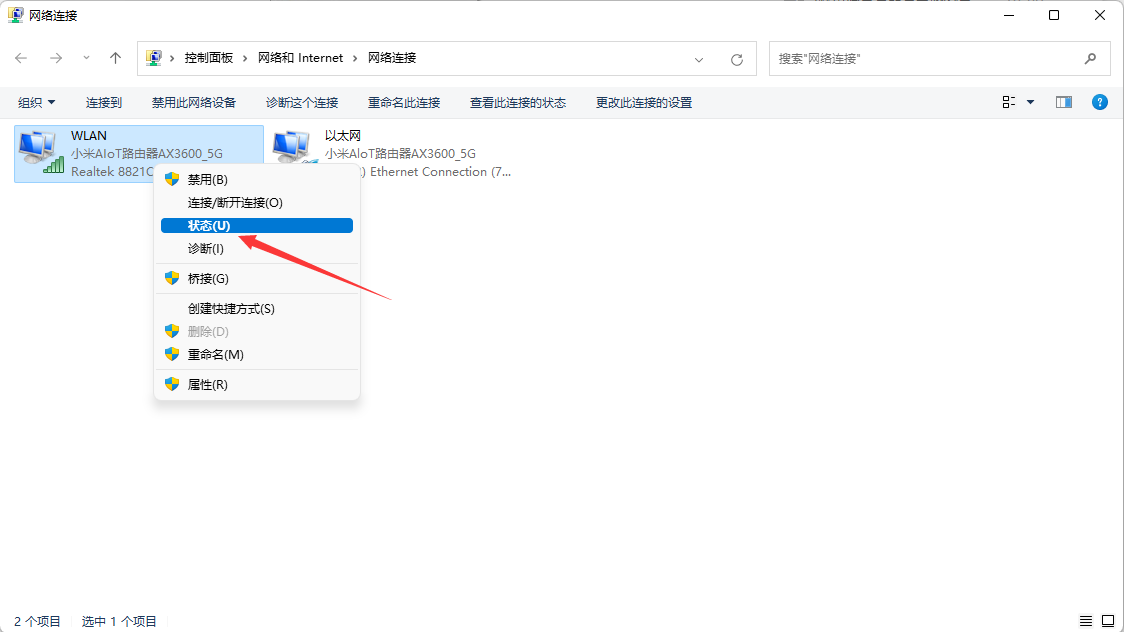Refresh the network connections list
This screenshot has width=1124, height=632.
point(737,58)
